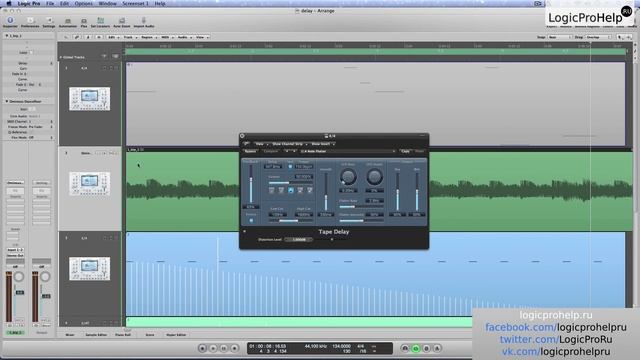Viewport: 640px width, 360px height.
Task: Click the Tape Delay Groove slider
Action: click(x=290, y=182)
